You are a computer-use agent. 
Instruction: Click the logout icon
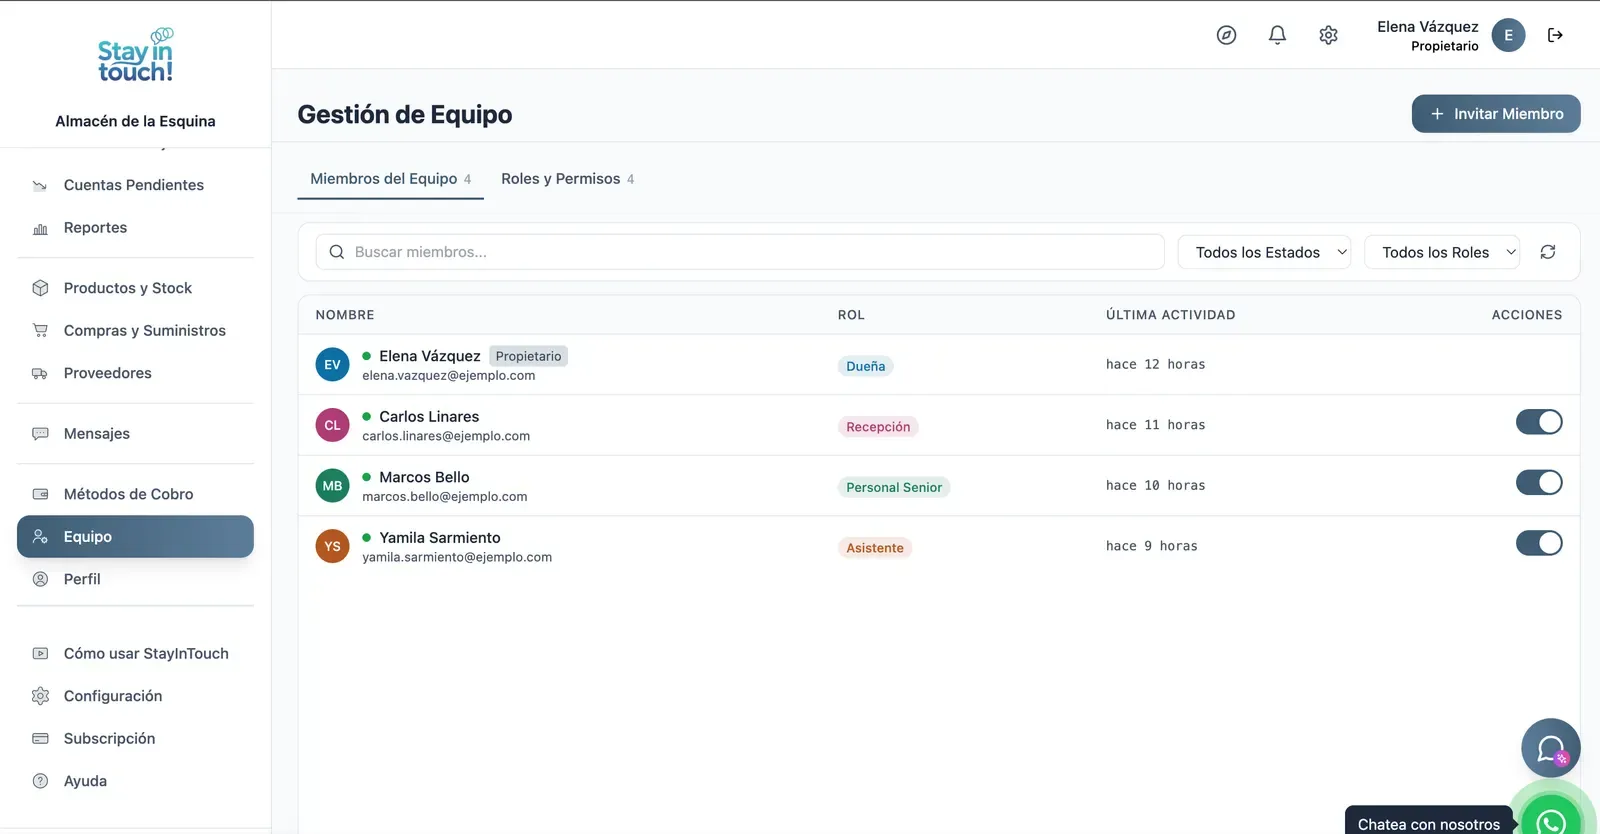point(1555,35)
